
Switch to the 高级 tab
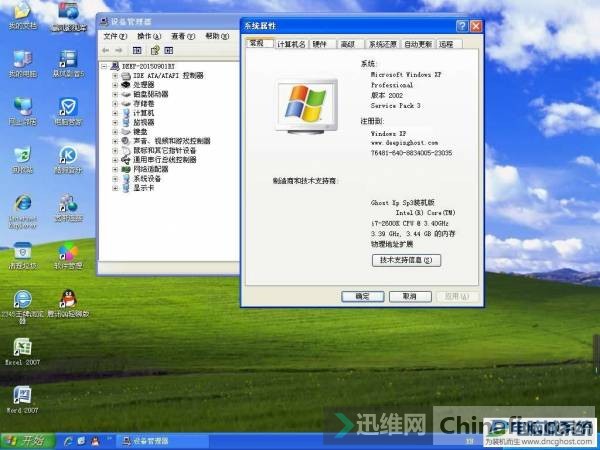(350, 44)
